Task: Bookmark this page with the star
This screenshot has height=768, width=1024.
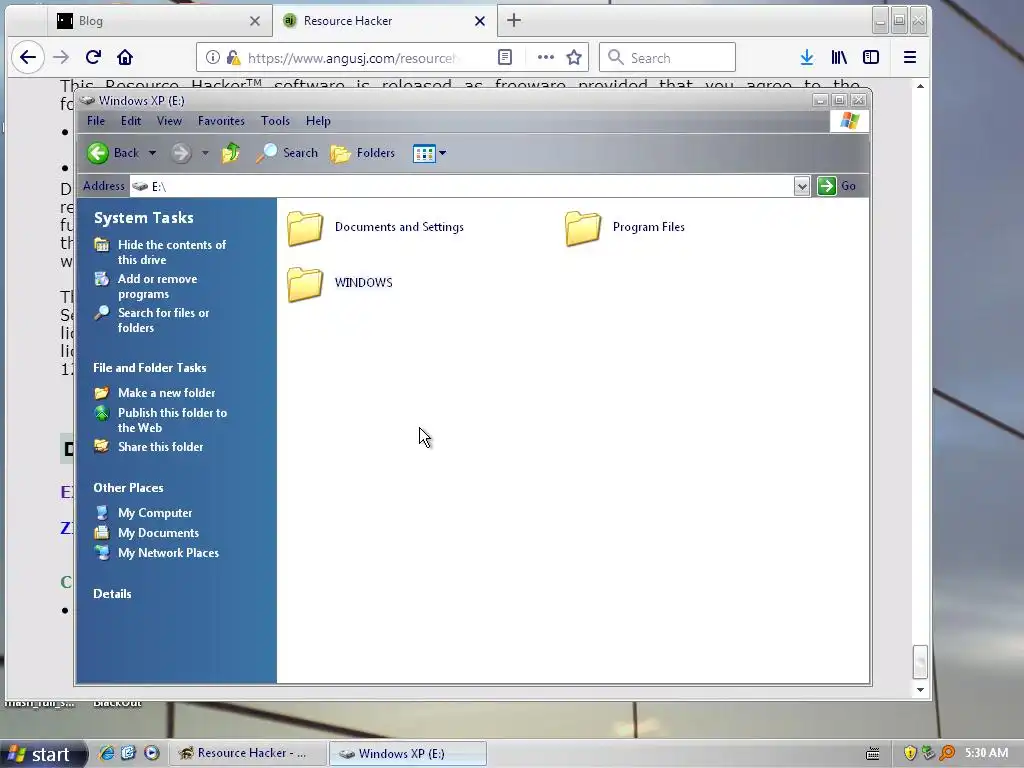Action: point(574,57)
